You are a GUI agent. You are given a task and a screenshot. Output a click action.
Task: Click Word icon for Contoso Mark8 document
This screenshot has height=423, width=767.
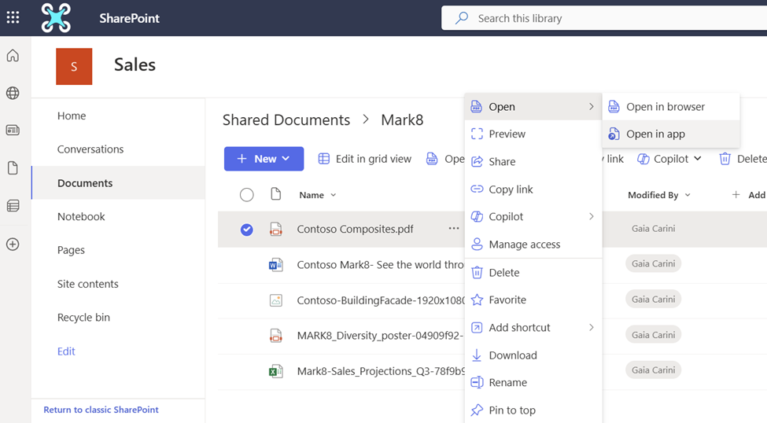[x=276, y=265]
